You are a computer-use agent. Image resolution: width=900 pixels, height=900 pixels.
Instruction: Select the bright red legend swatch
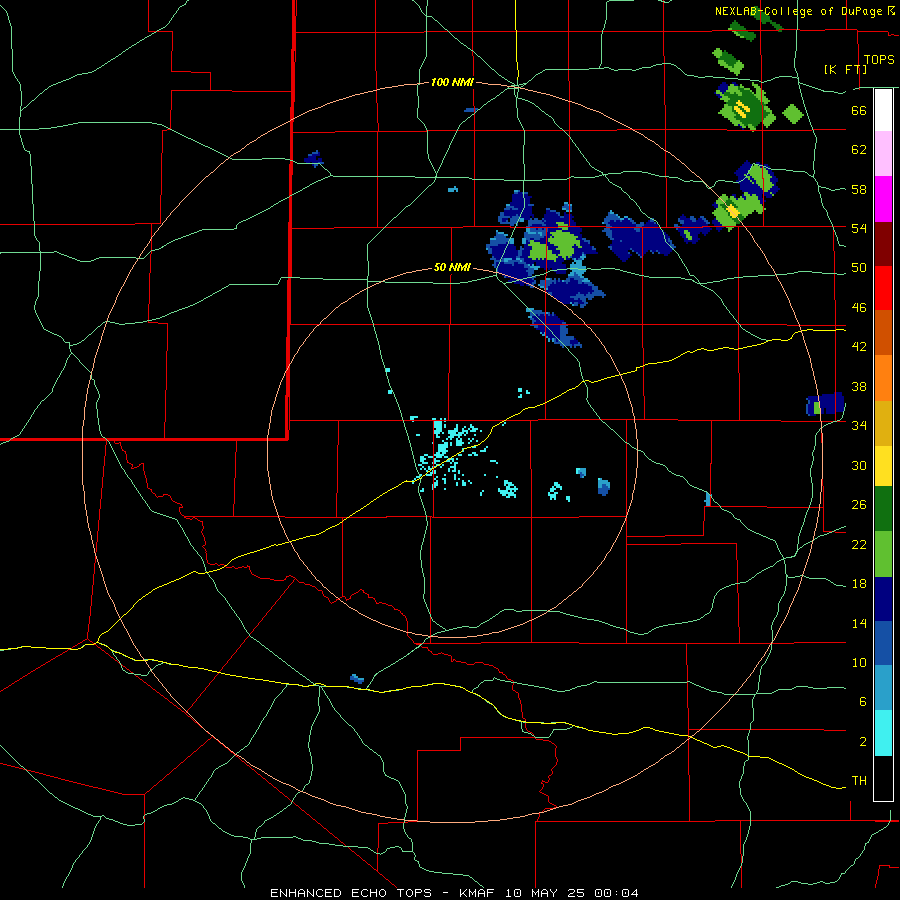point(883,288)
